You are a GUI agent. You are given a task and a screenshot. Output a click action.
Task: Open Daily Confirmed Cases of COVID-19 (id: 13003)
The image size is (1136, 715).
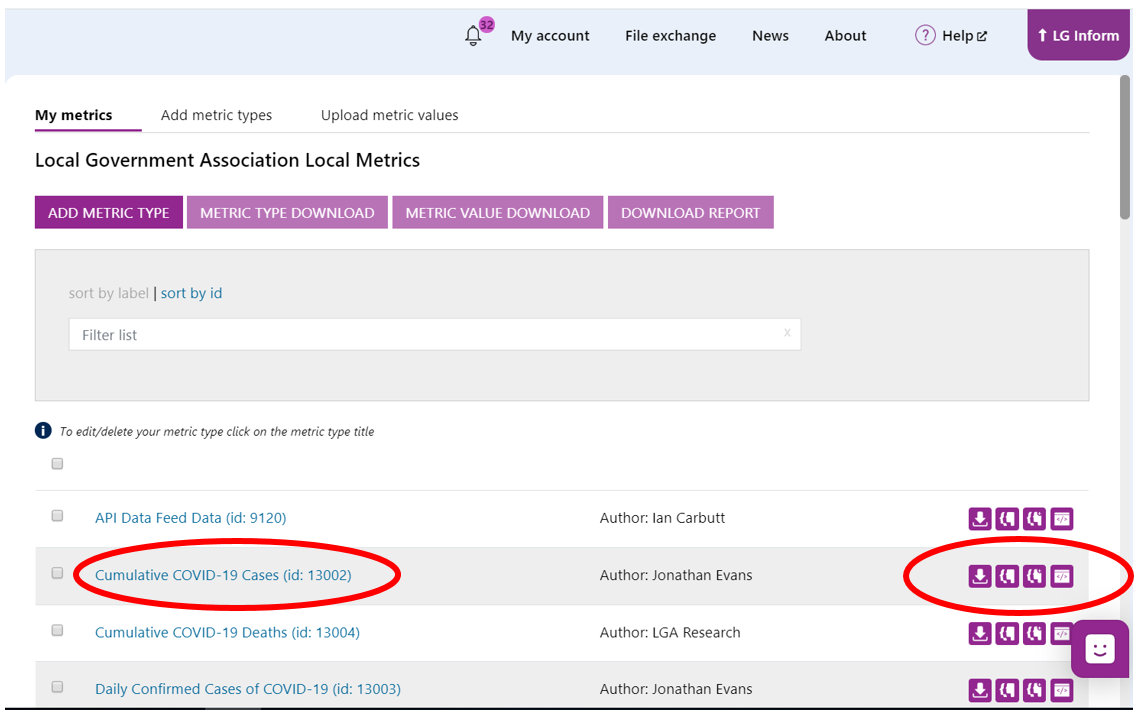tap(248, 689)
